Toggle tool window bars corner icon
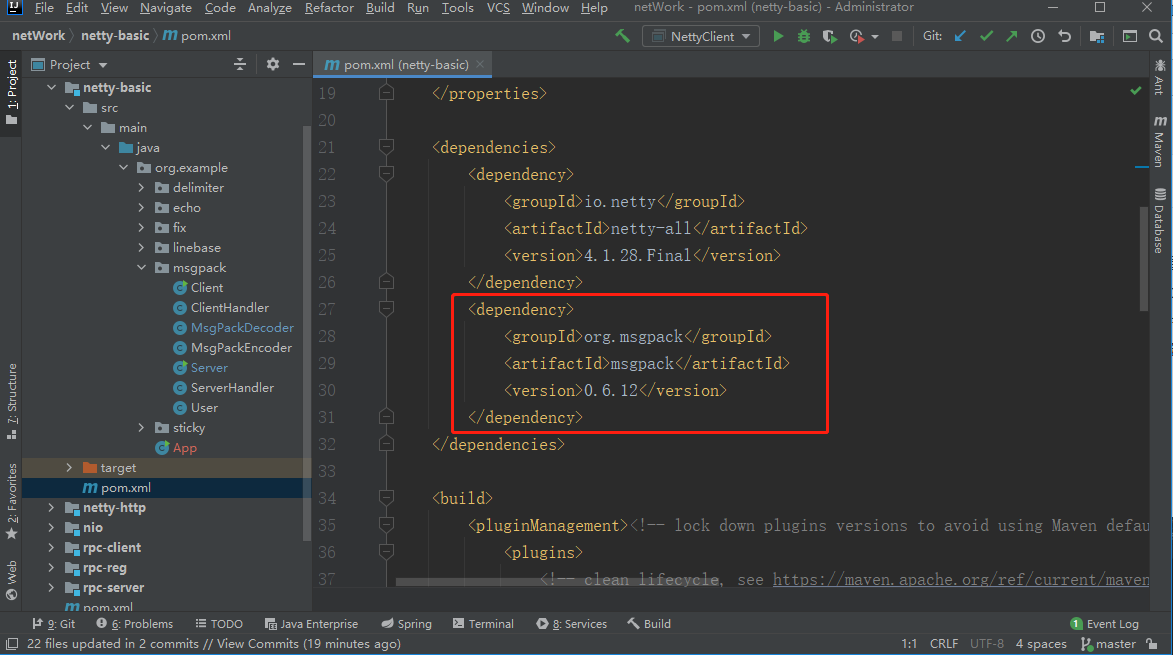 click(x=12, y=644)
